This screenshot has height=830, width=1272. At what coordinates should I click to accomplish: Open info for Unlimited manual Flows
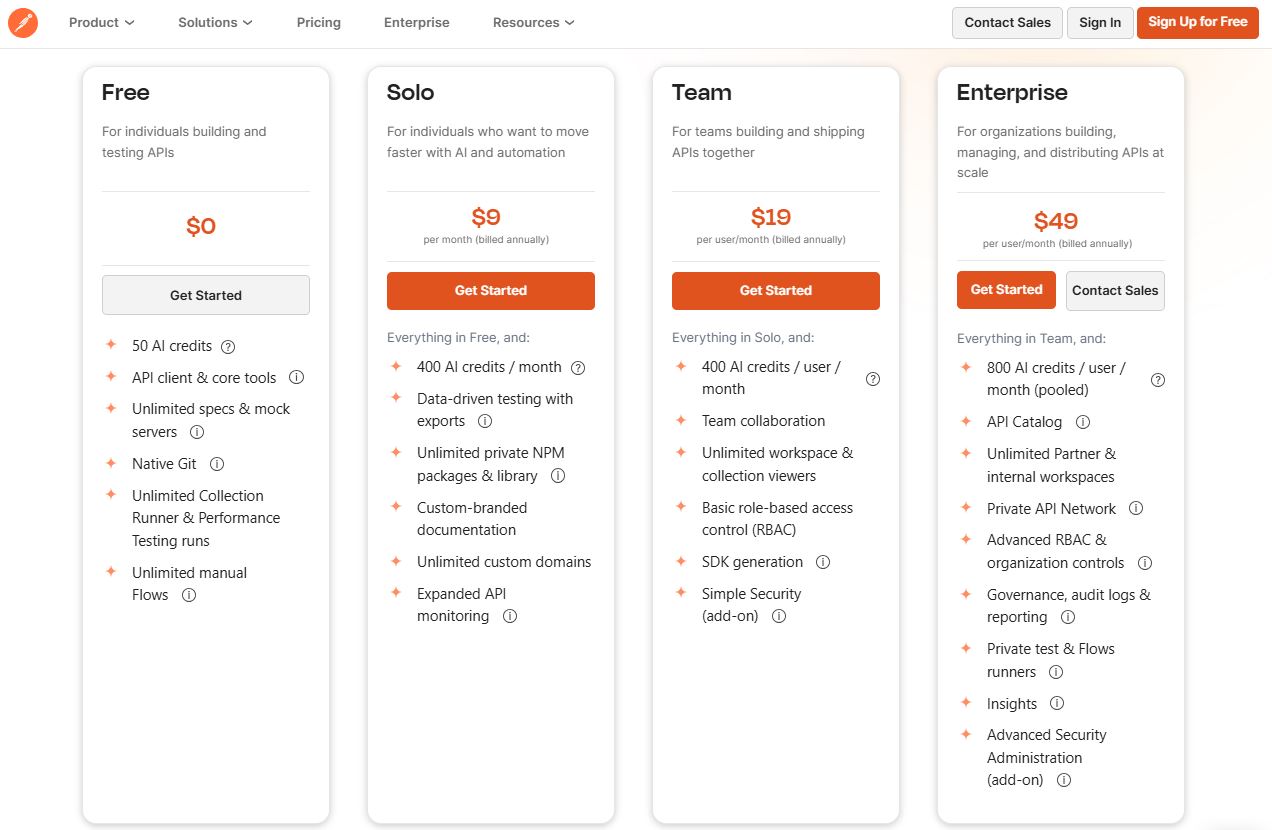[189, 595]
